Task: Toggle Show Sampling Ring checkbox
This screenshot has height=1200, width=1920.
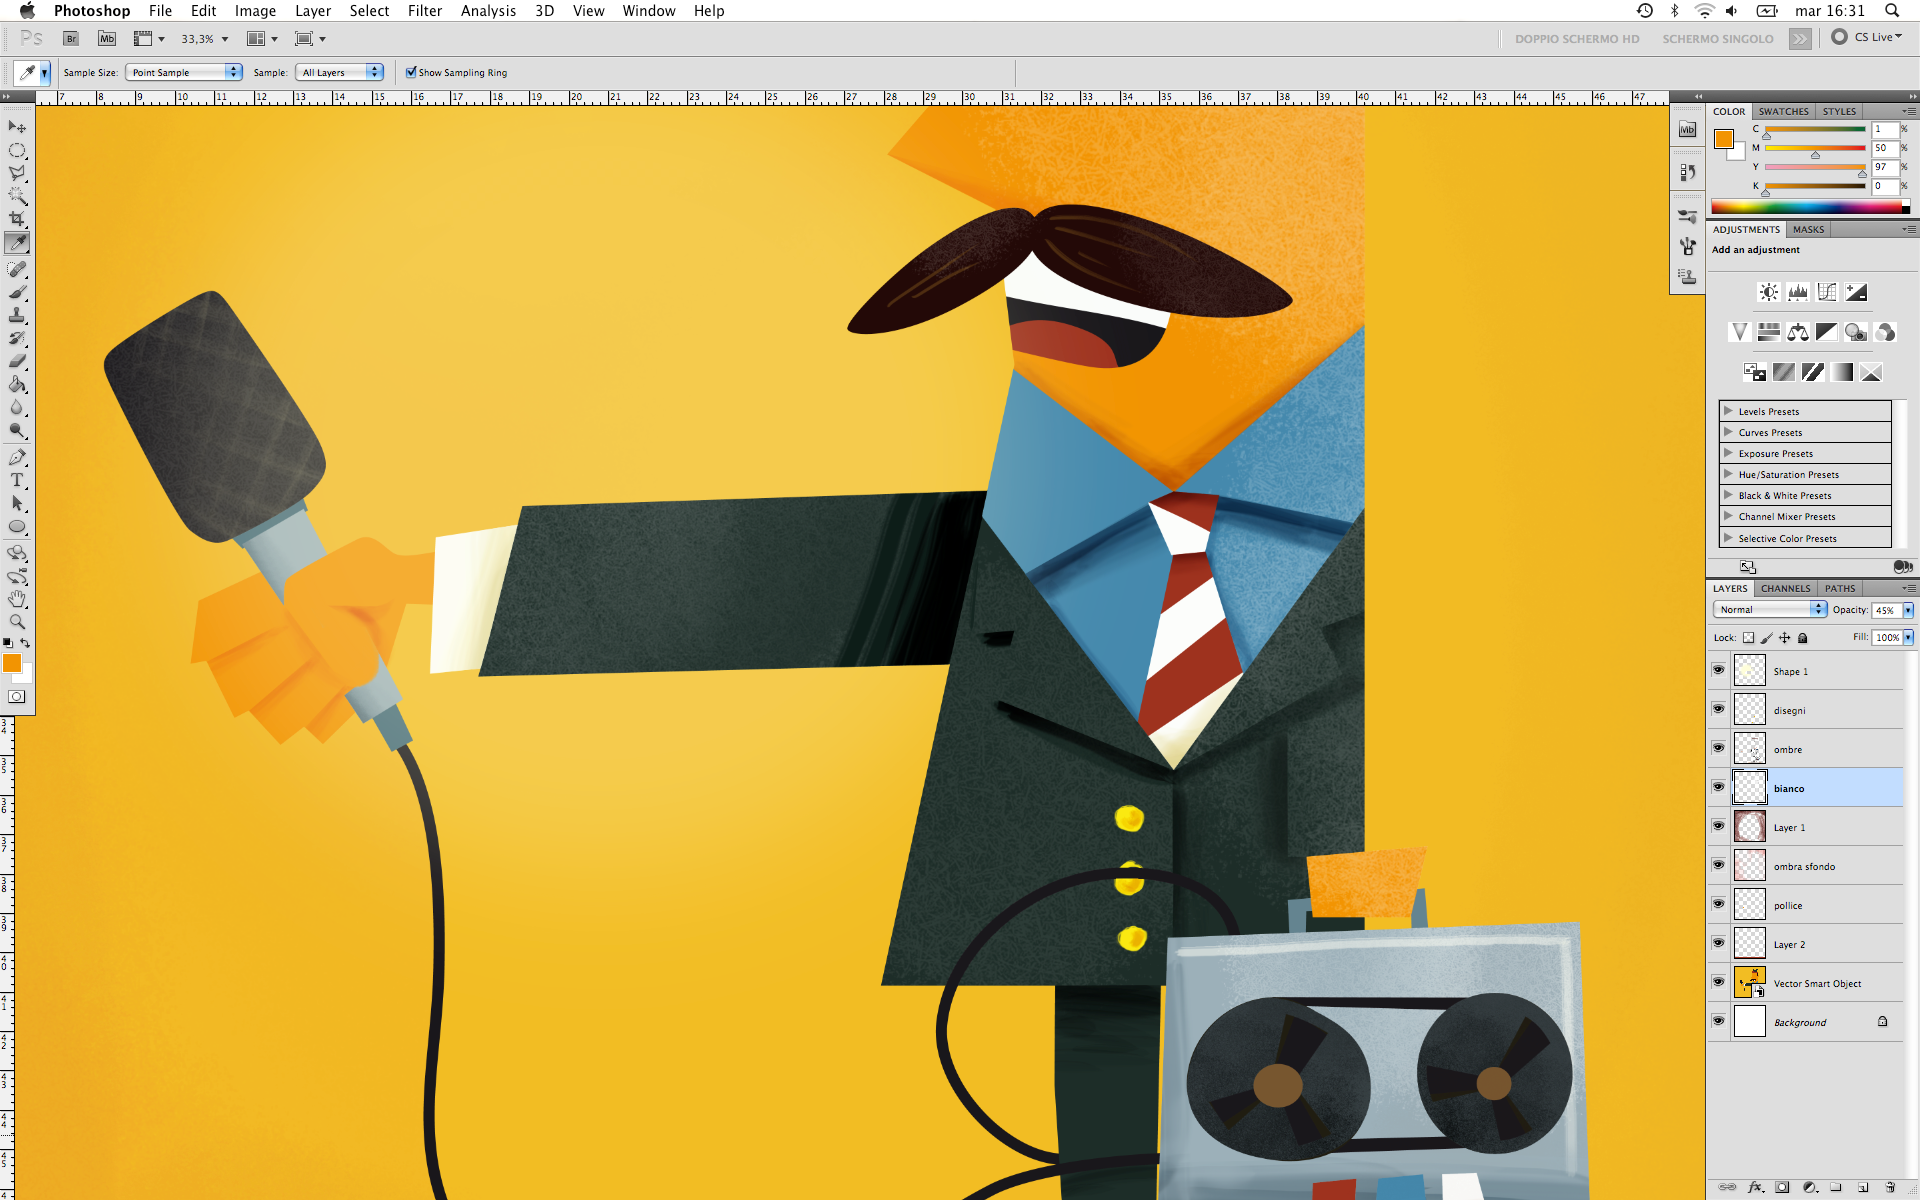Action: pos(411,72)
